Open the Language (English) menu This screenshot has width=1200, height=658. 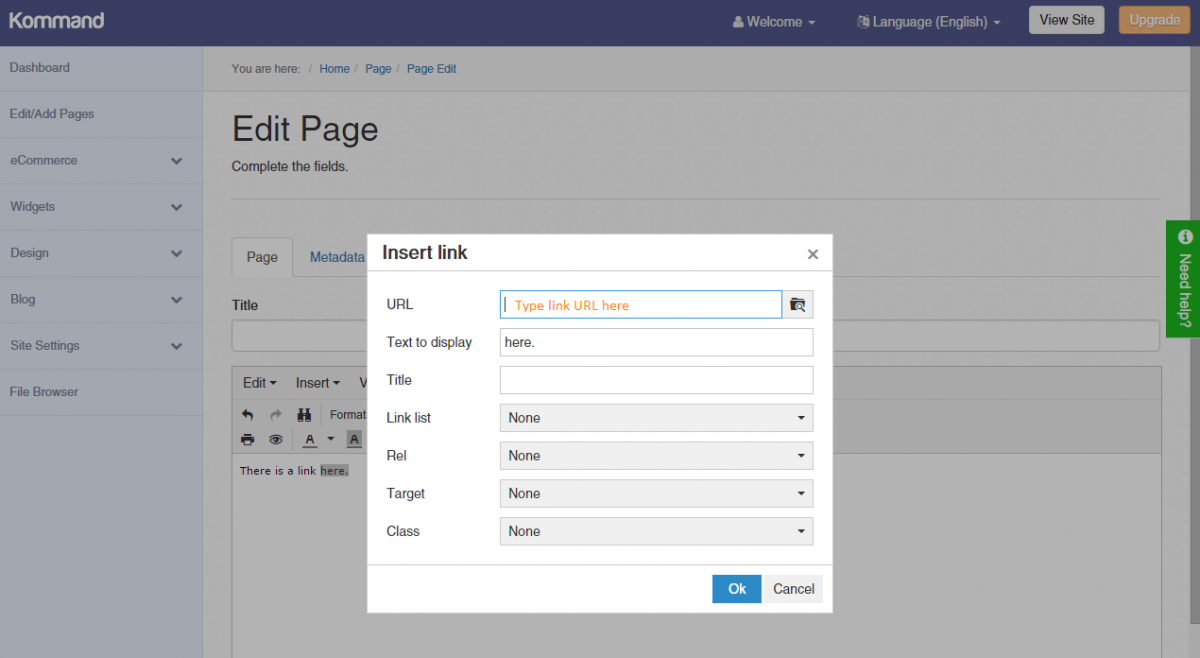point(928,22)
